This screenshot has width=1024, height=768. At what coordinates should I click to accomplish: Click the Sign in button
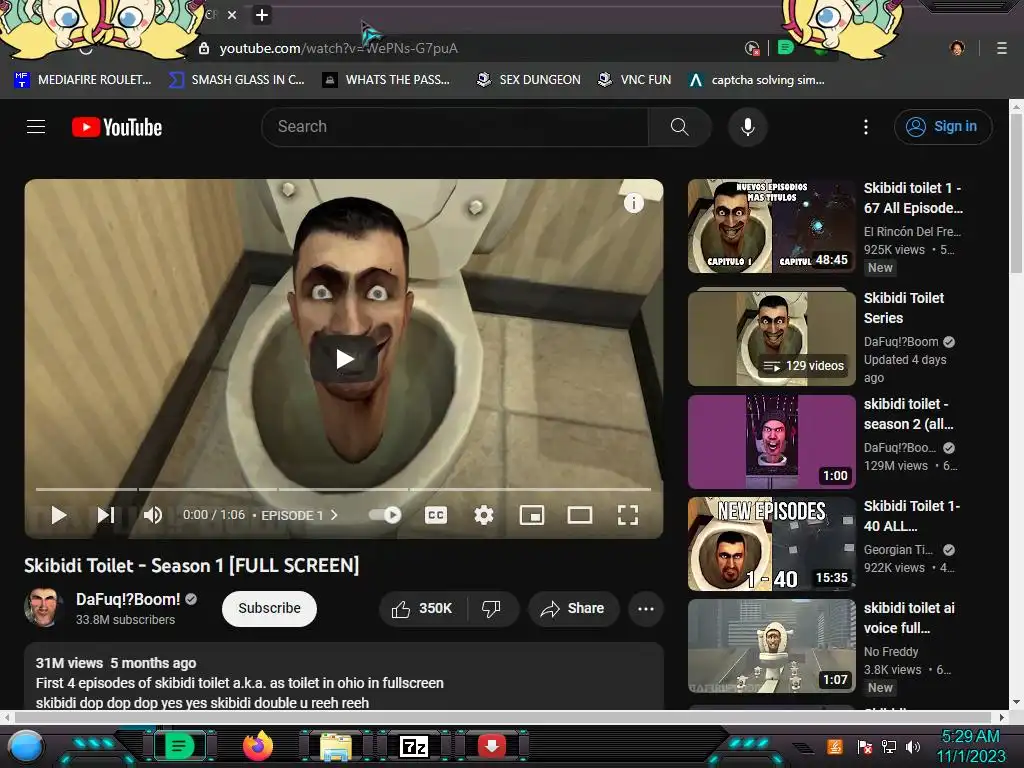click(x=942, y=127)
